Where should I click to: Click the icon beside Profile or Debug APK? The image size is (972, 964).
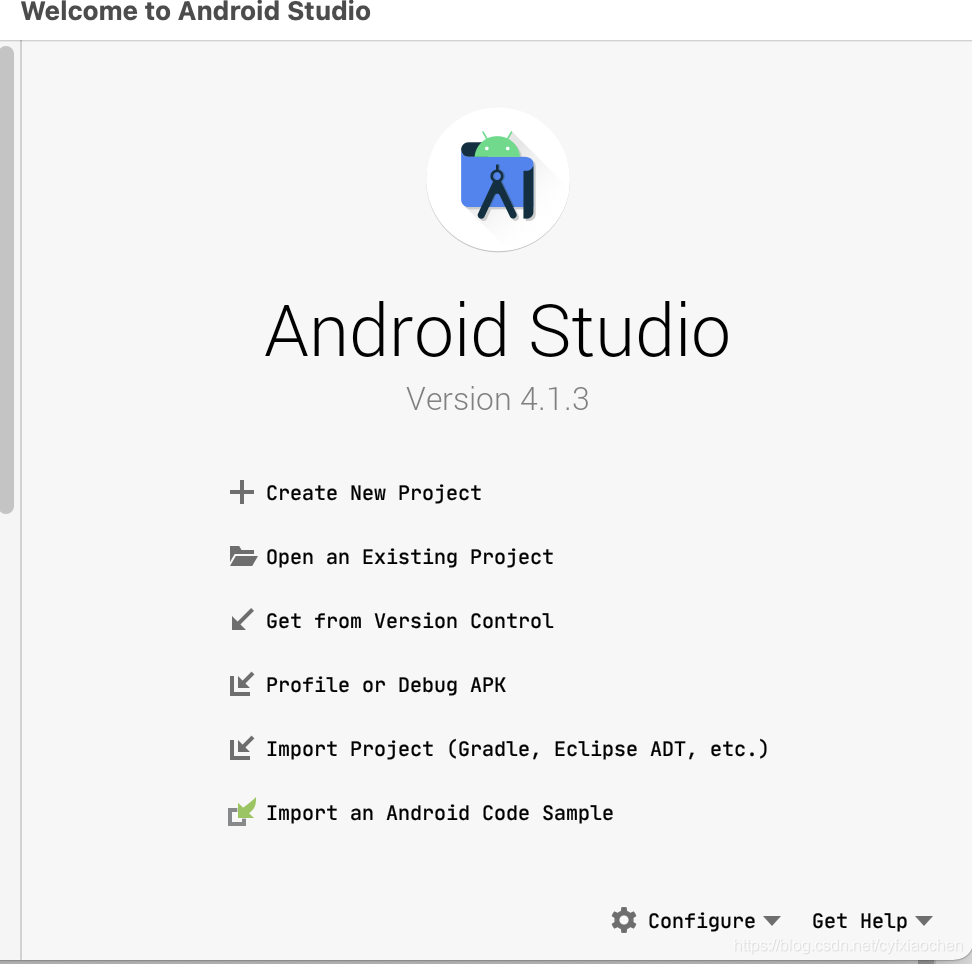tap(242, 684)
